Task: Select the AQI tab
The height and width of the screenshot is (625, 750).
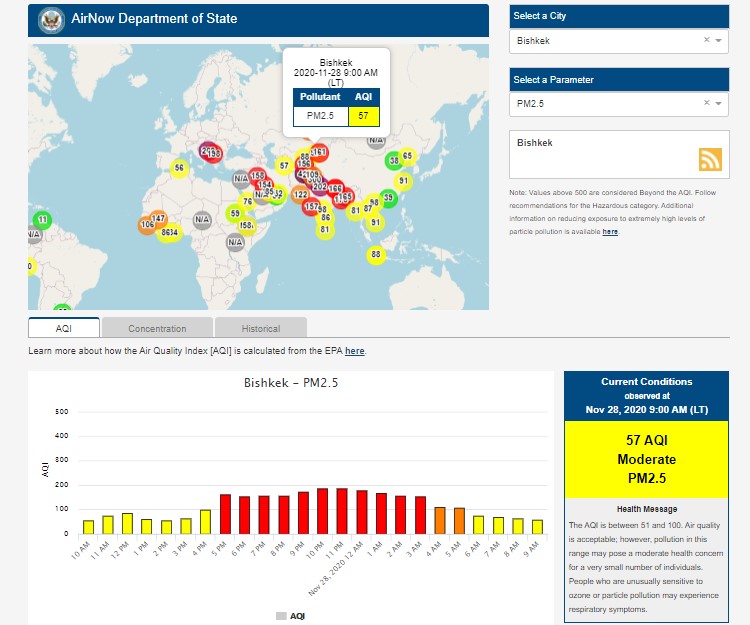Action: (x=64, y=328)
